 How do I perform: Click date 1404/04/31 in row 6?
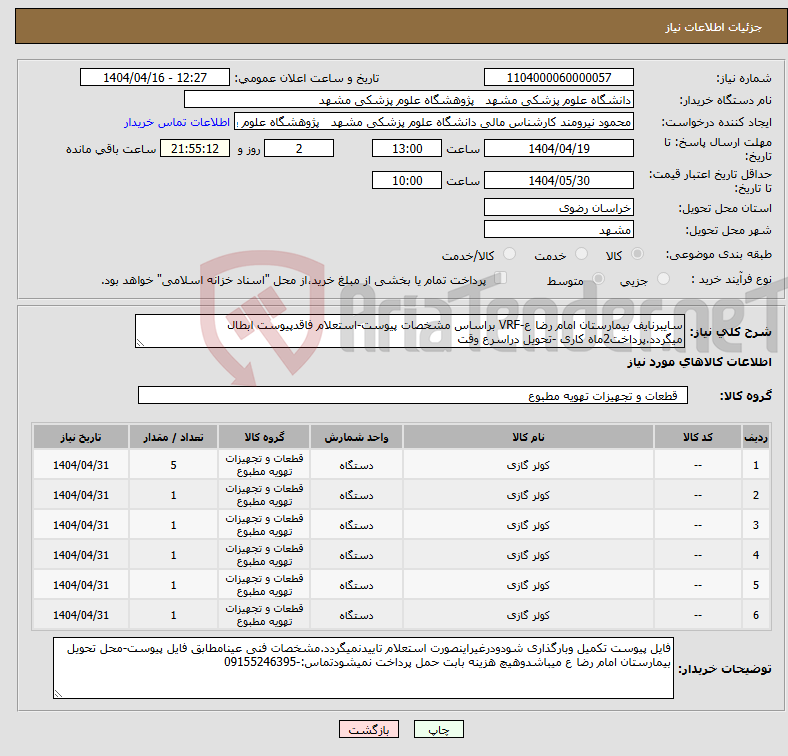pyautogui.click(x=81, y=615)
